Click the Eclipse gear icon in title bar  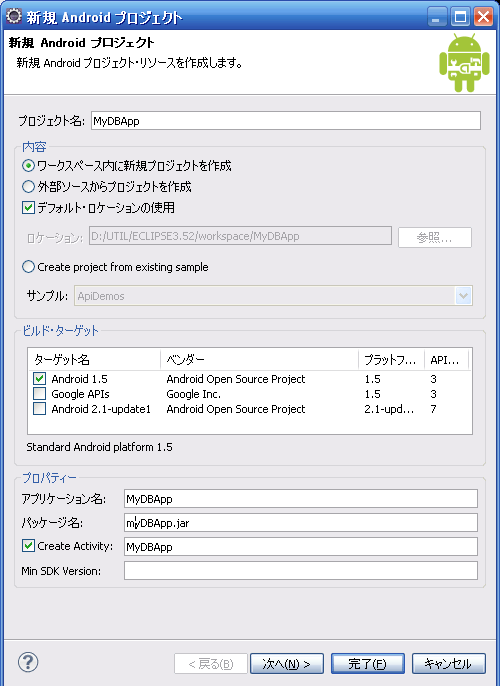[14, 16]
